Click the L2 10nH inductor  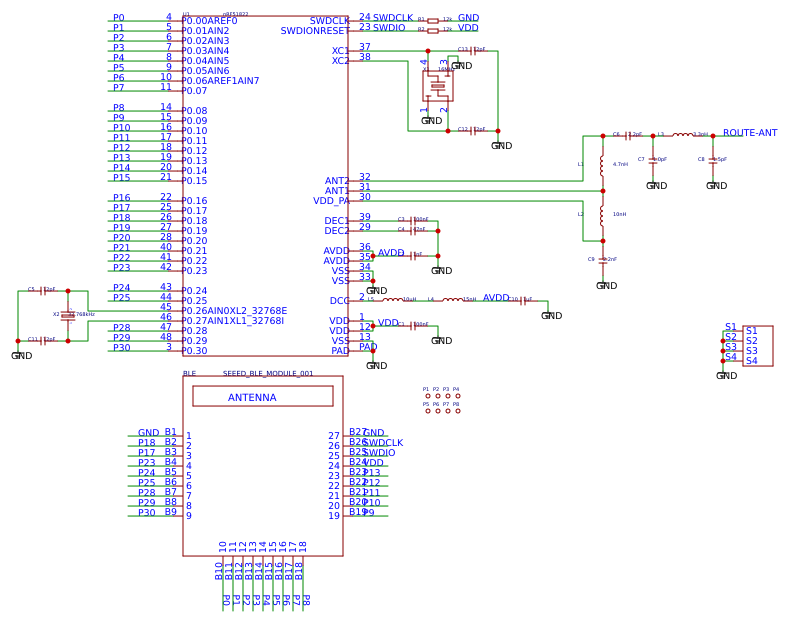pos(602,215)
